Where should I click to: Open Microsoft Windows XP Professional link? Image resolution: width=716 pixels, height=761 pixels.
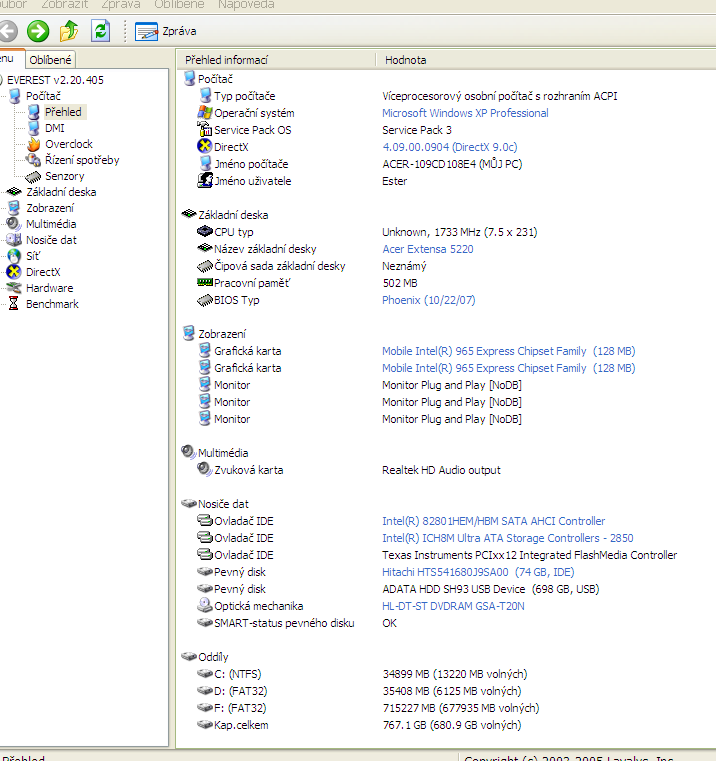coord(465,113)
